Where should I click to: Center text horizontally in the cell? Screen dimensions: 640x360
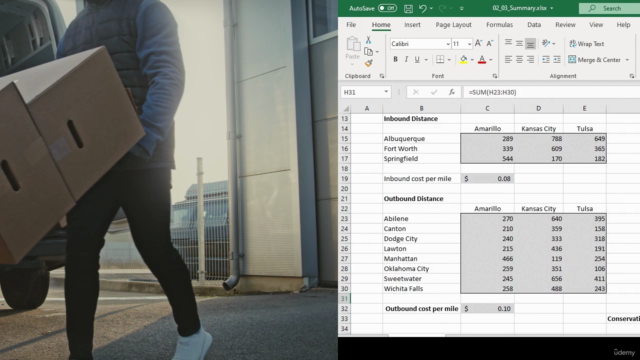click(519, 60)
